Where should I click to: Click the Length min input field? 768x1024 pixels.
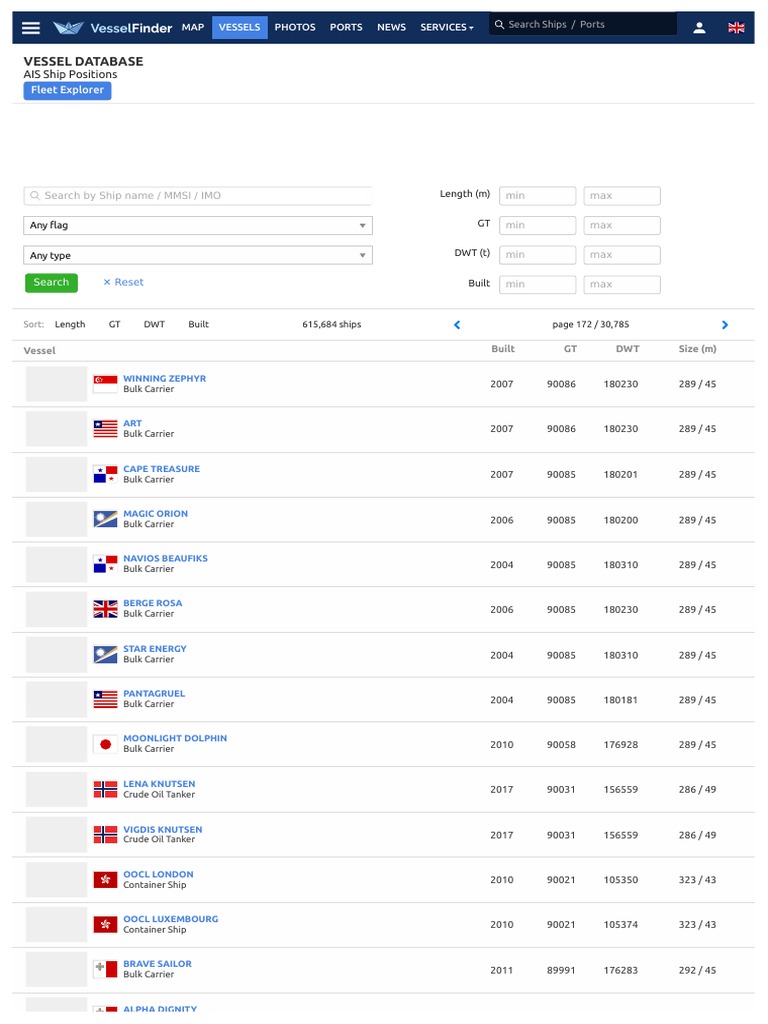pos(537,196)
